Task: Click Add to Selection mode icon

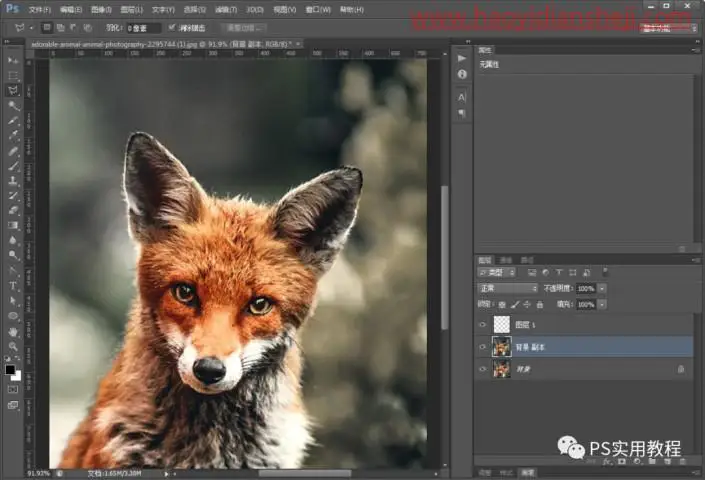Action: (x=60, y=28)
